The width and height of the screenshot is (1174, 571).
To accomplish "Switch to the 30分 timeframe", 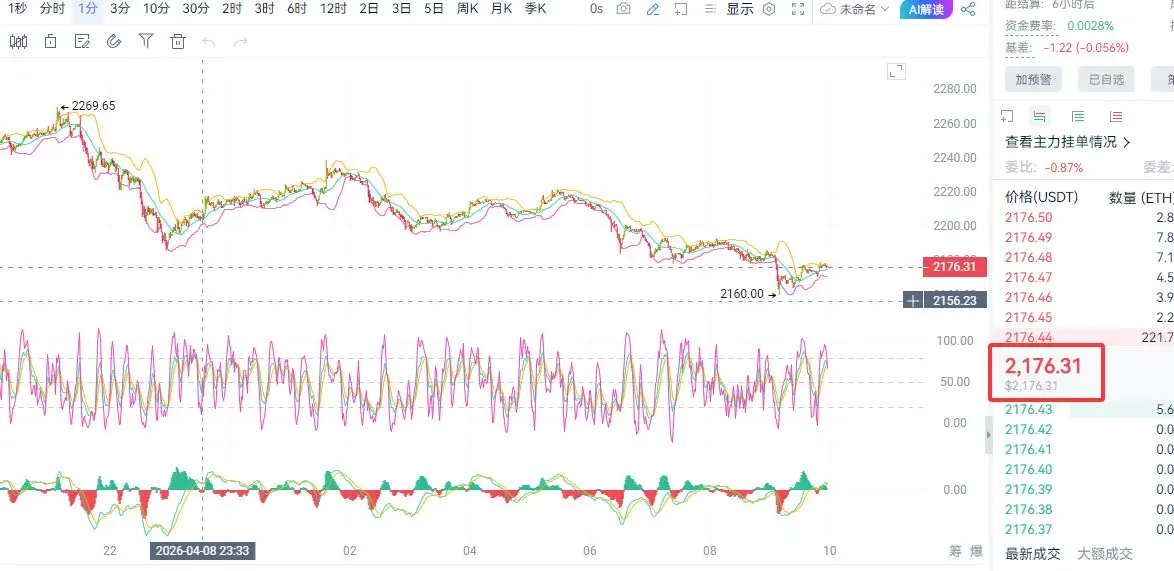I will click(x=196, y=9).
